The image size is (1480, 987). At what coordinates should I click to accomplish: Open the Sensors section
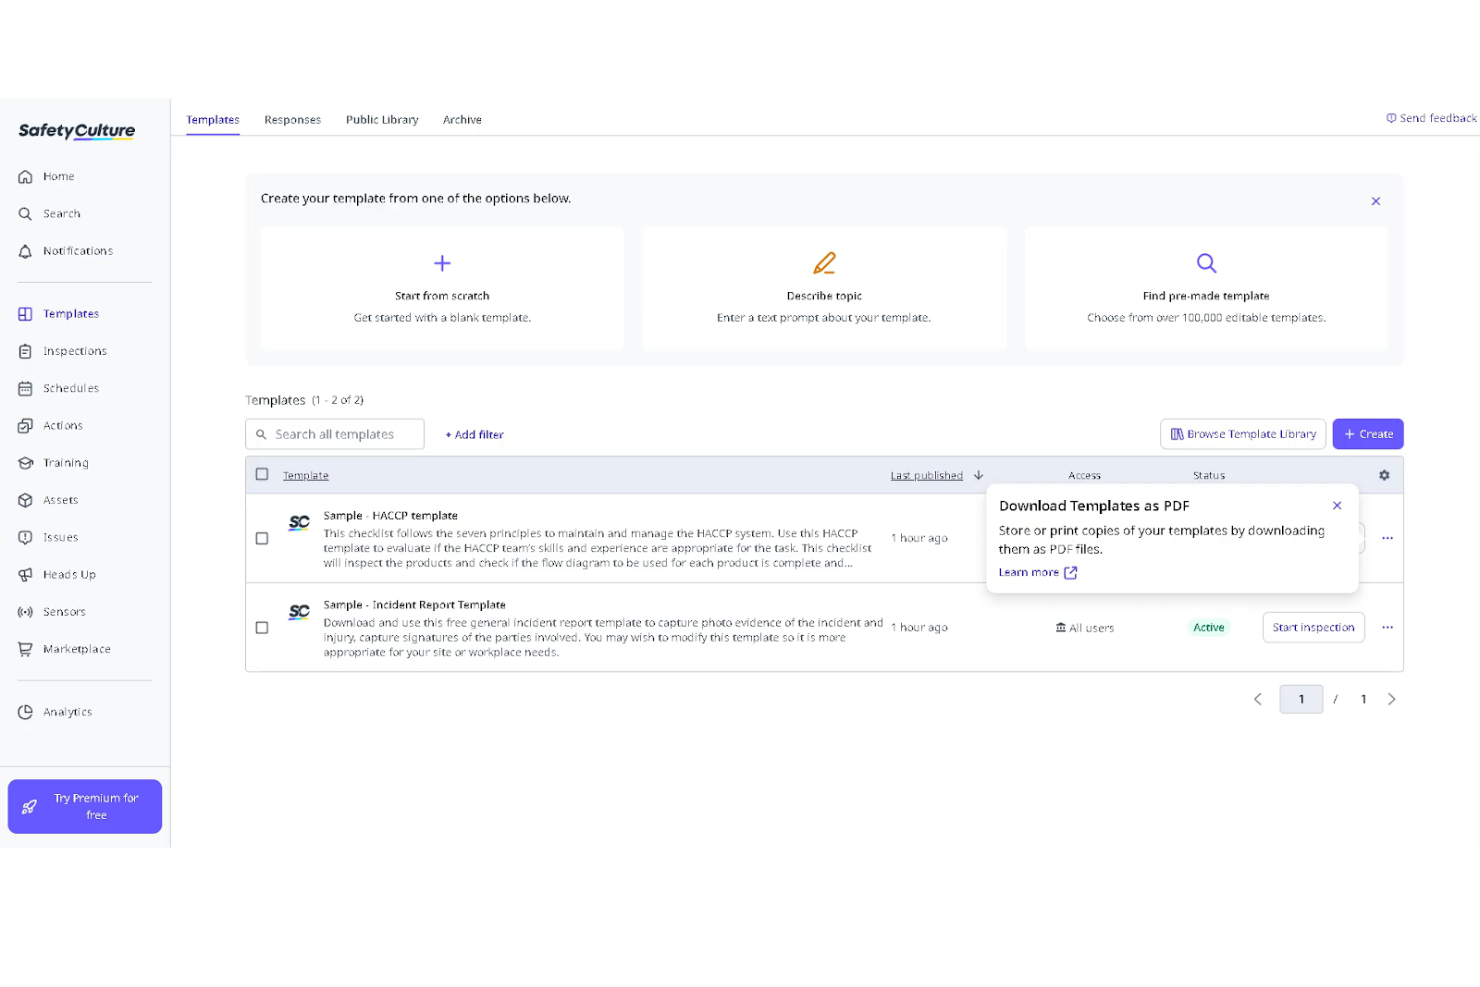[64, 611]
